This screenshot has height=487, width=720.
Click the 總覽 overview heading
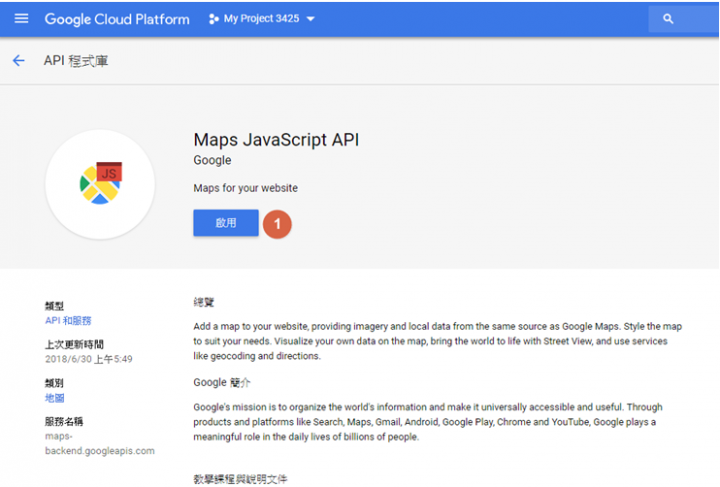click(203, 302)
